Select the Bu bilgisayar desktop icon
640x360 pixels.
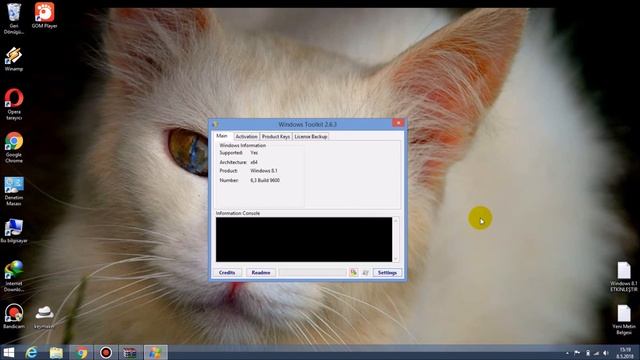point(14,231)
